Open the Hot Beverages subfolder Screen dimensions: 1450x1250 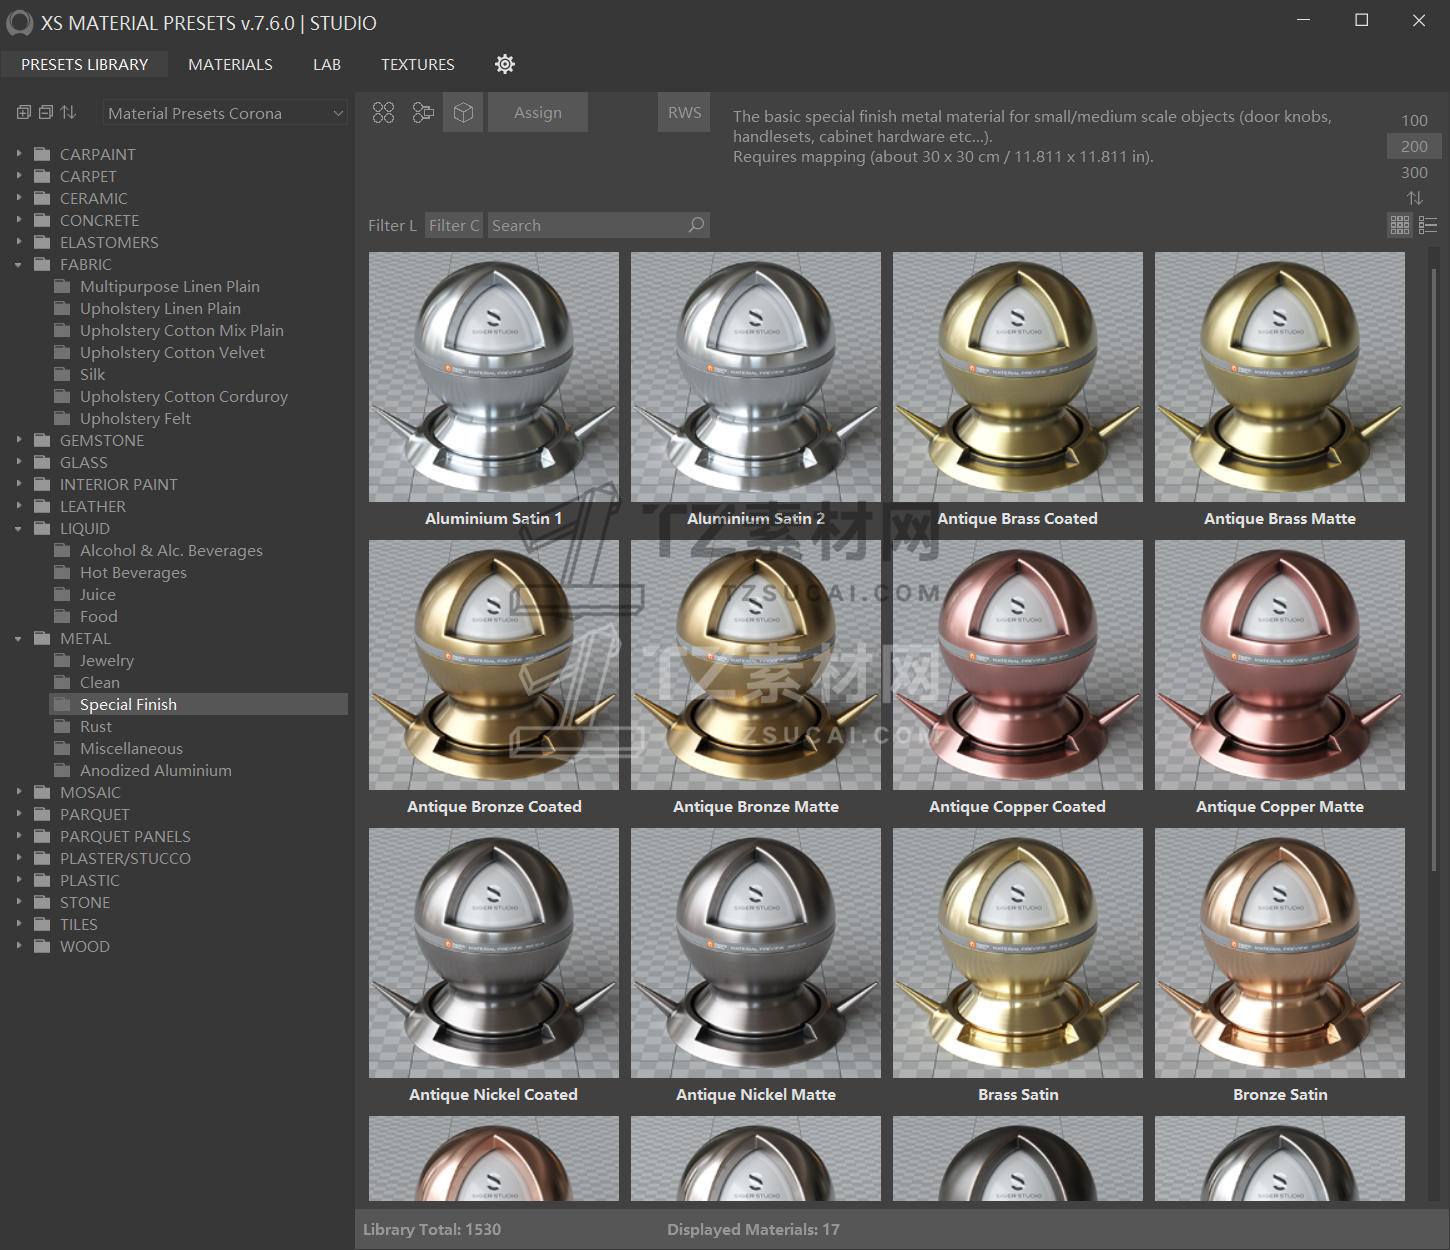pyautogui.click(x=133, y=572)
